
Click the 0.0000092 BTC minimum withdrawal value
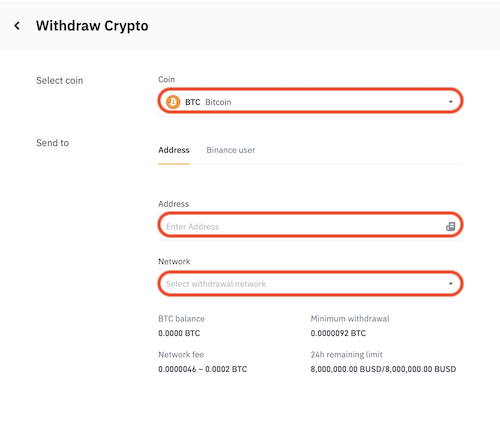pos(338,333)
